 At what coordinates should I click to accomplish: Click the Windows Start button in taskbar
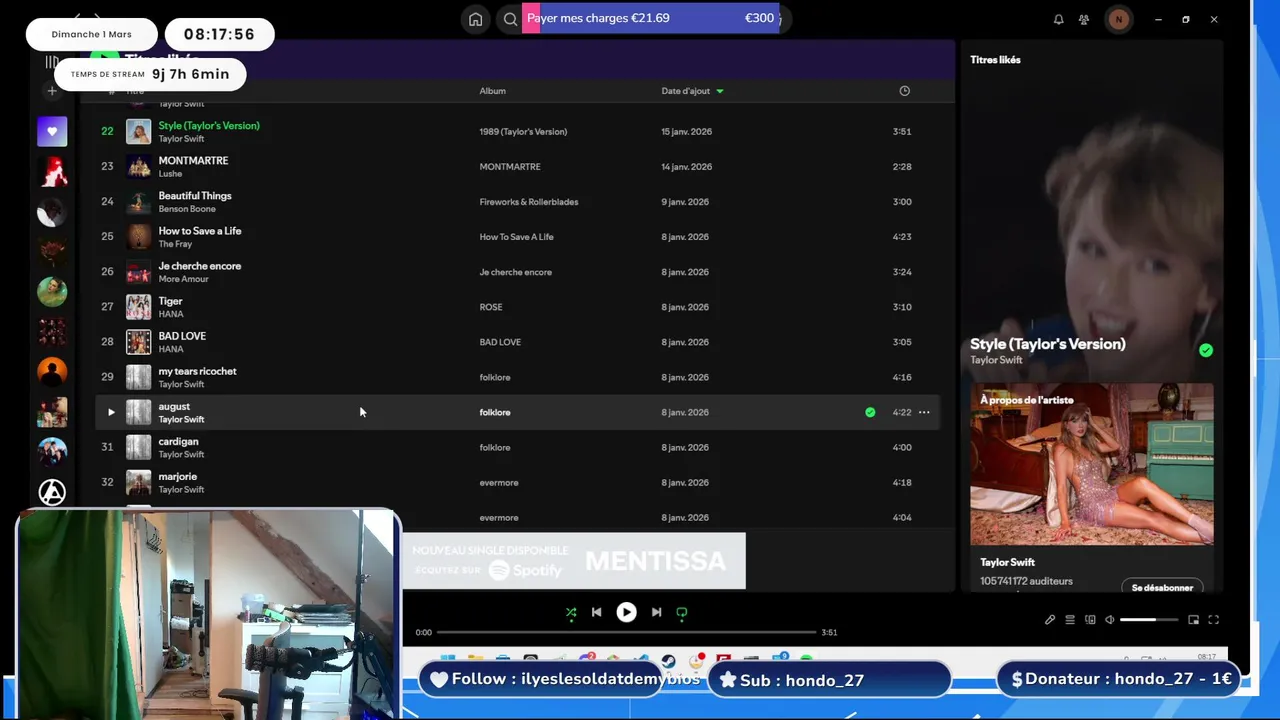click(447, 658)
